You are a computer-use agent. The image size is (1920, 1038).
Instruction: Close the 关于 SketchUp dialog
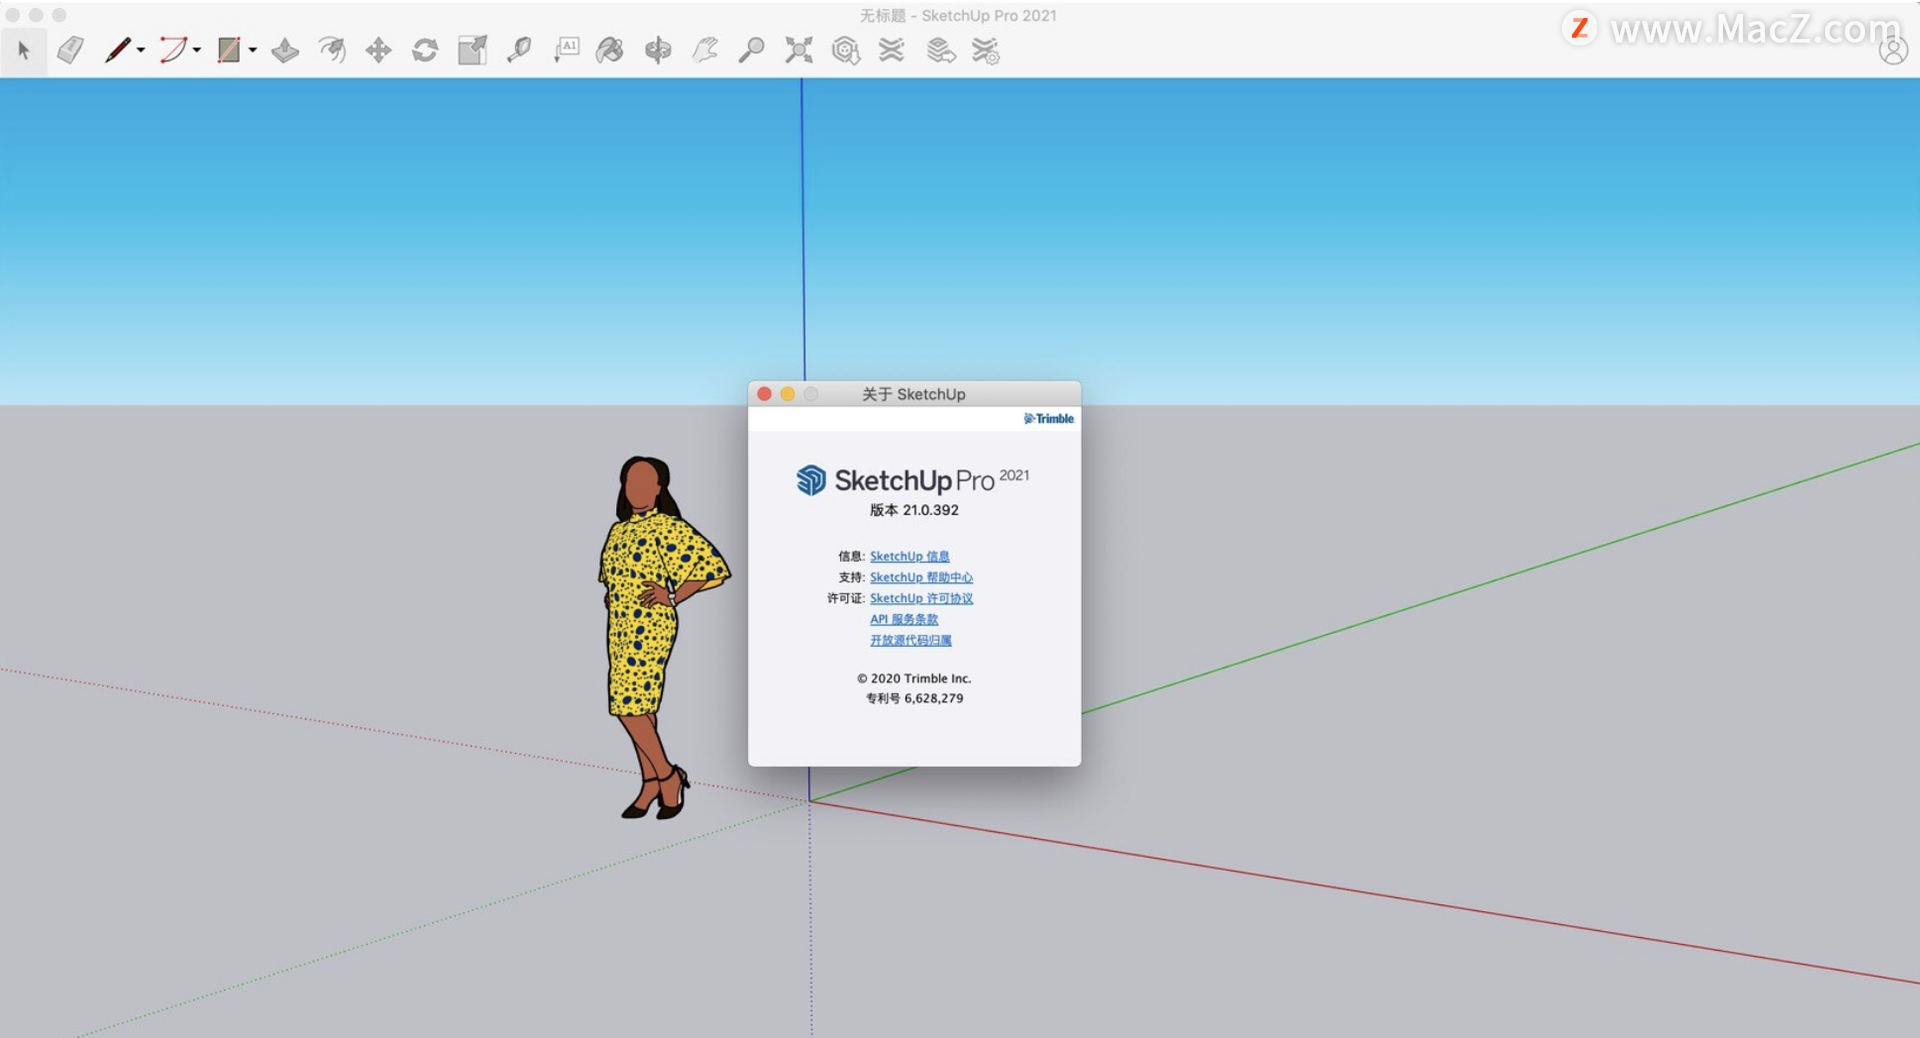[x=764, y=394]
